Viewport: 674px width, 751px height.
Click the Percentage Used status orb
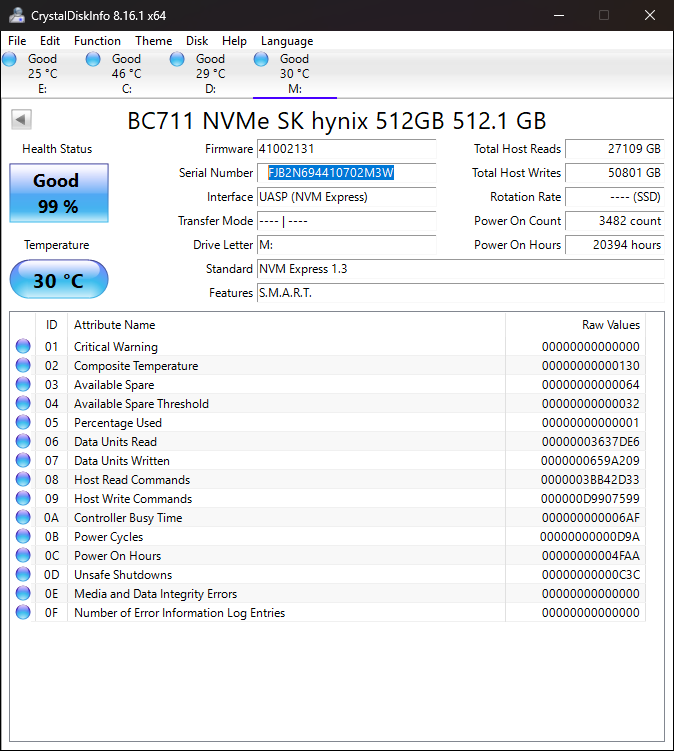23,422
